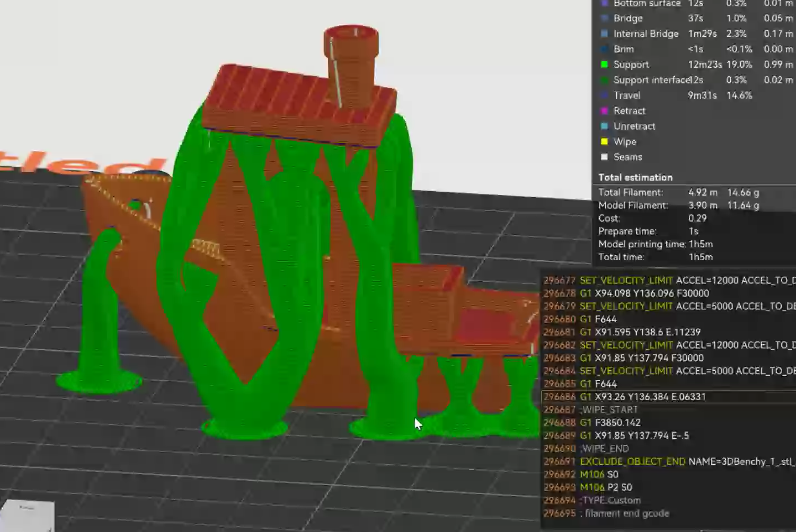Click the Total estimation heading
Screen dimensions: 796x532
[635, 178]
